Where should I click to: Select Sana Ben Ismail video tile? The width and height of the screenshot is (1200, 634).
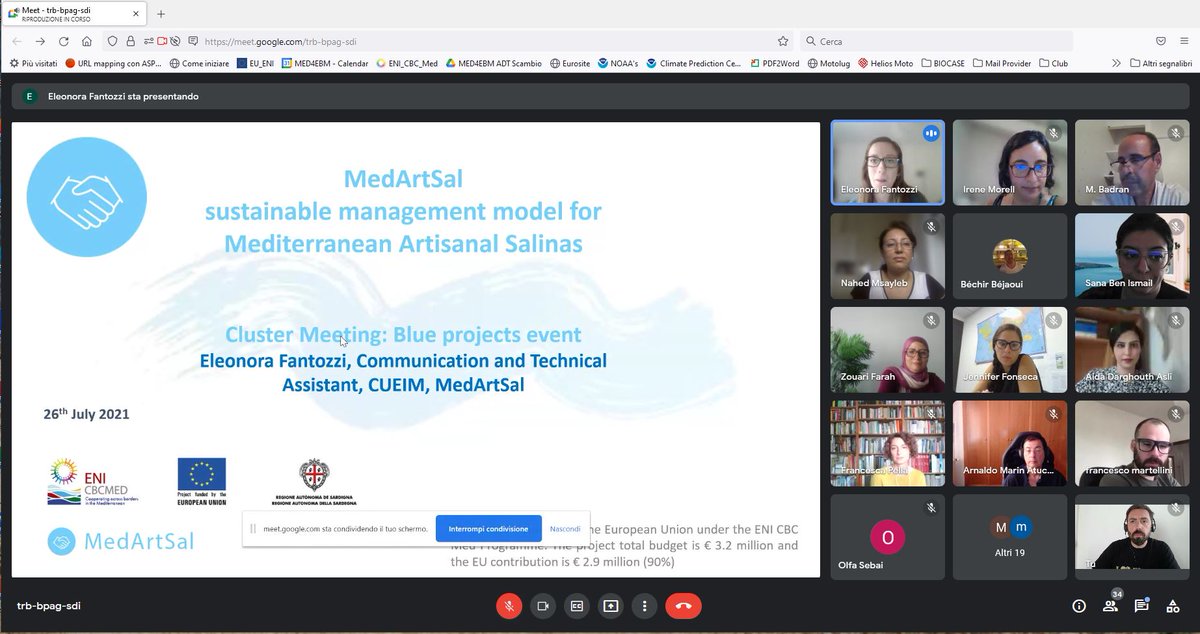tap(1132, 256)
